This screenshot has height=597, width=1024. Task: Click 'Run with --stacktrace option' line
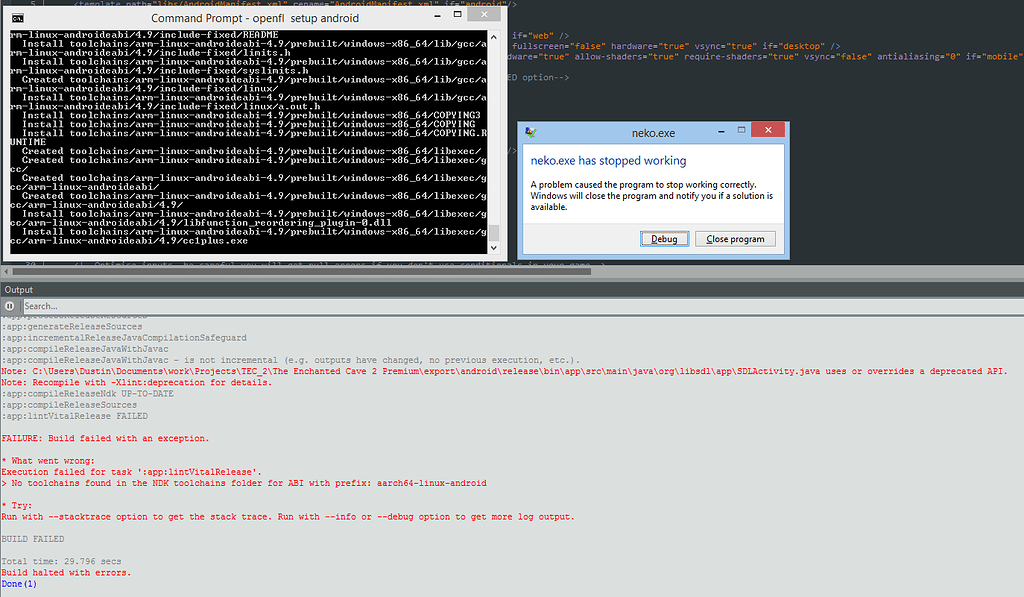288,517
